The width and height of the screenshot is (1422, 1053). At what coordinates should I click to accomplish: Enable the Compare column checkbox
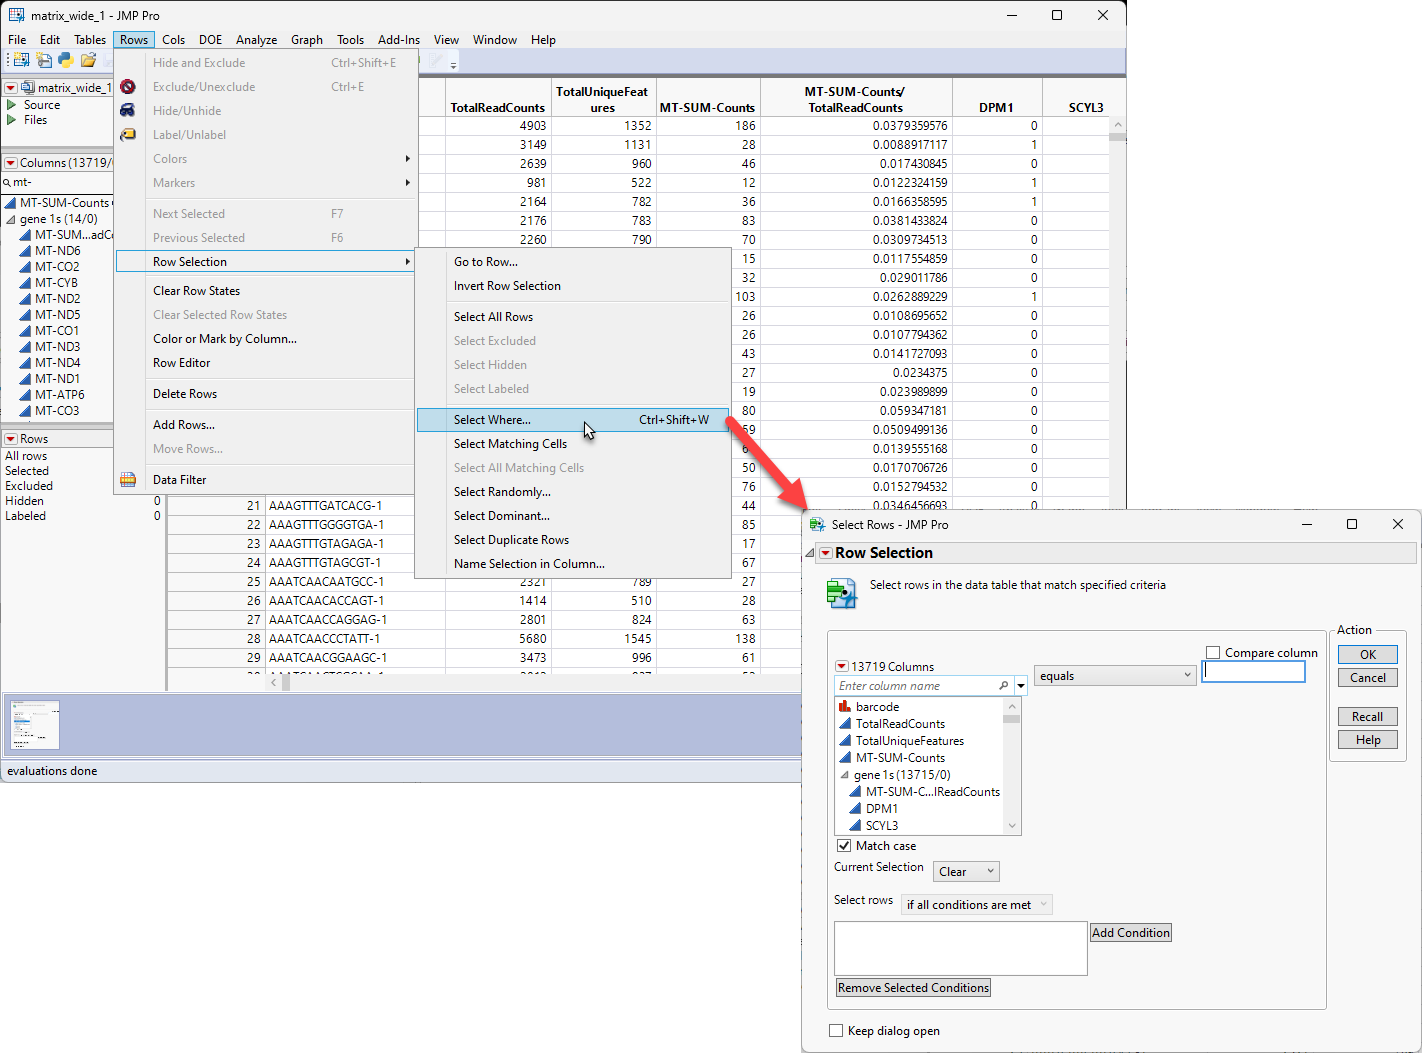point(1213,653)
